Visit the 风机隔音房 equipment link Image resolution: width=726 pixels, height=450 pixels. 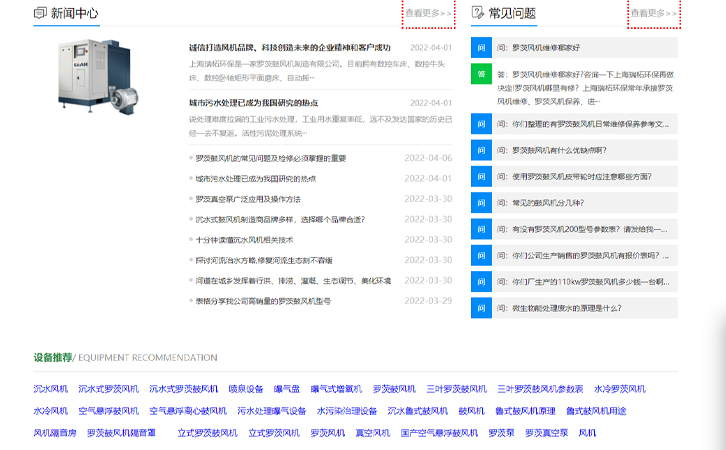(x=55, y=433)
